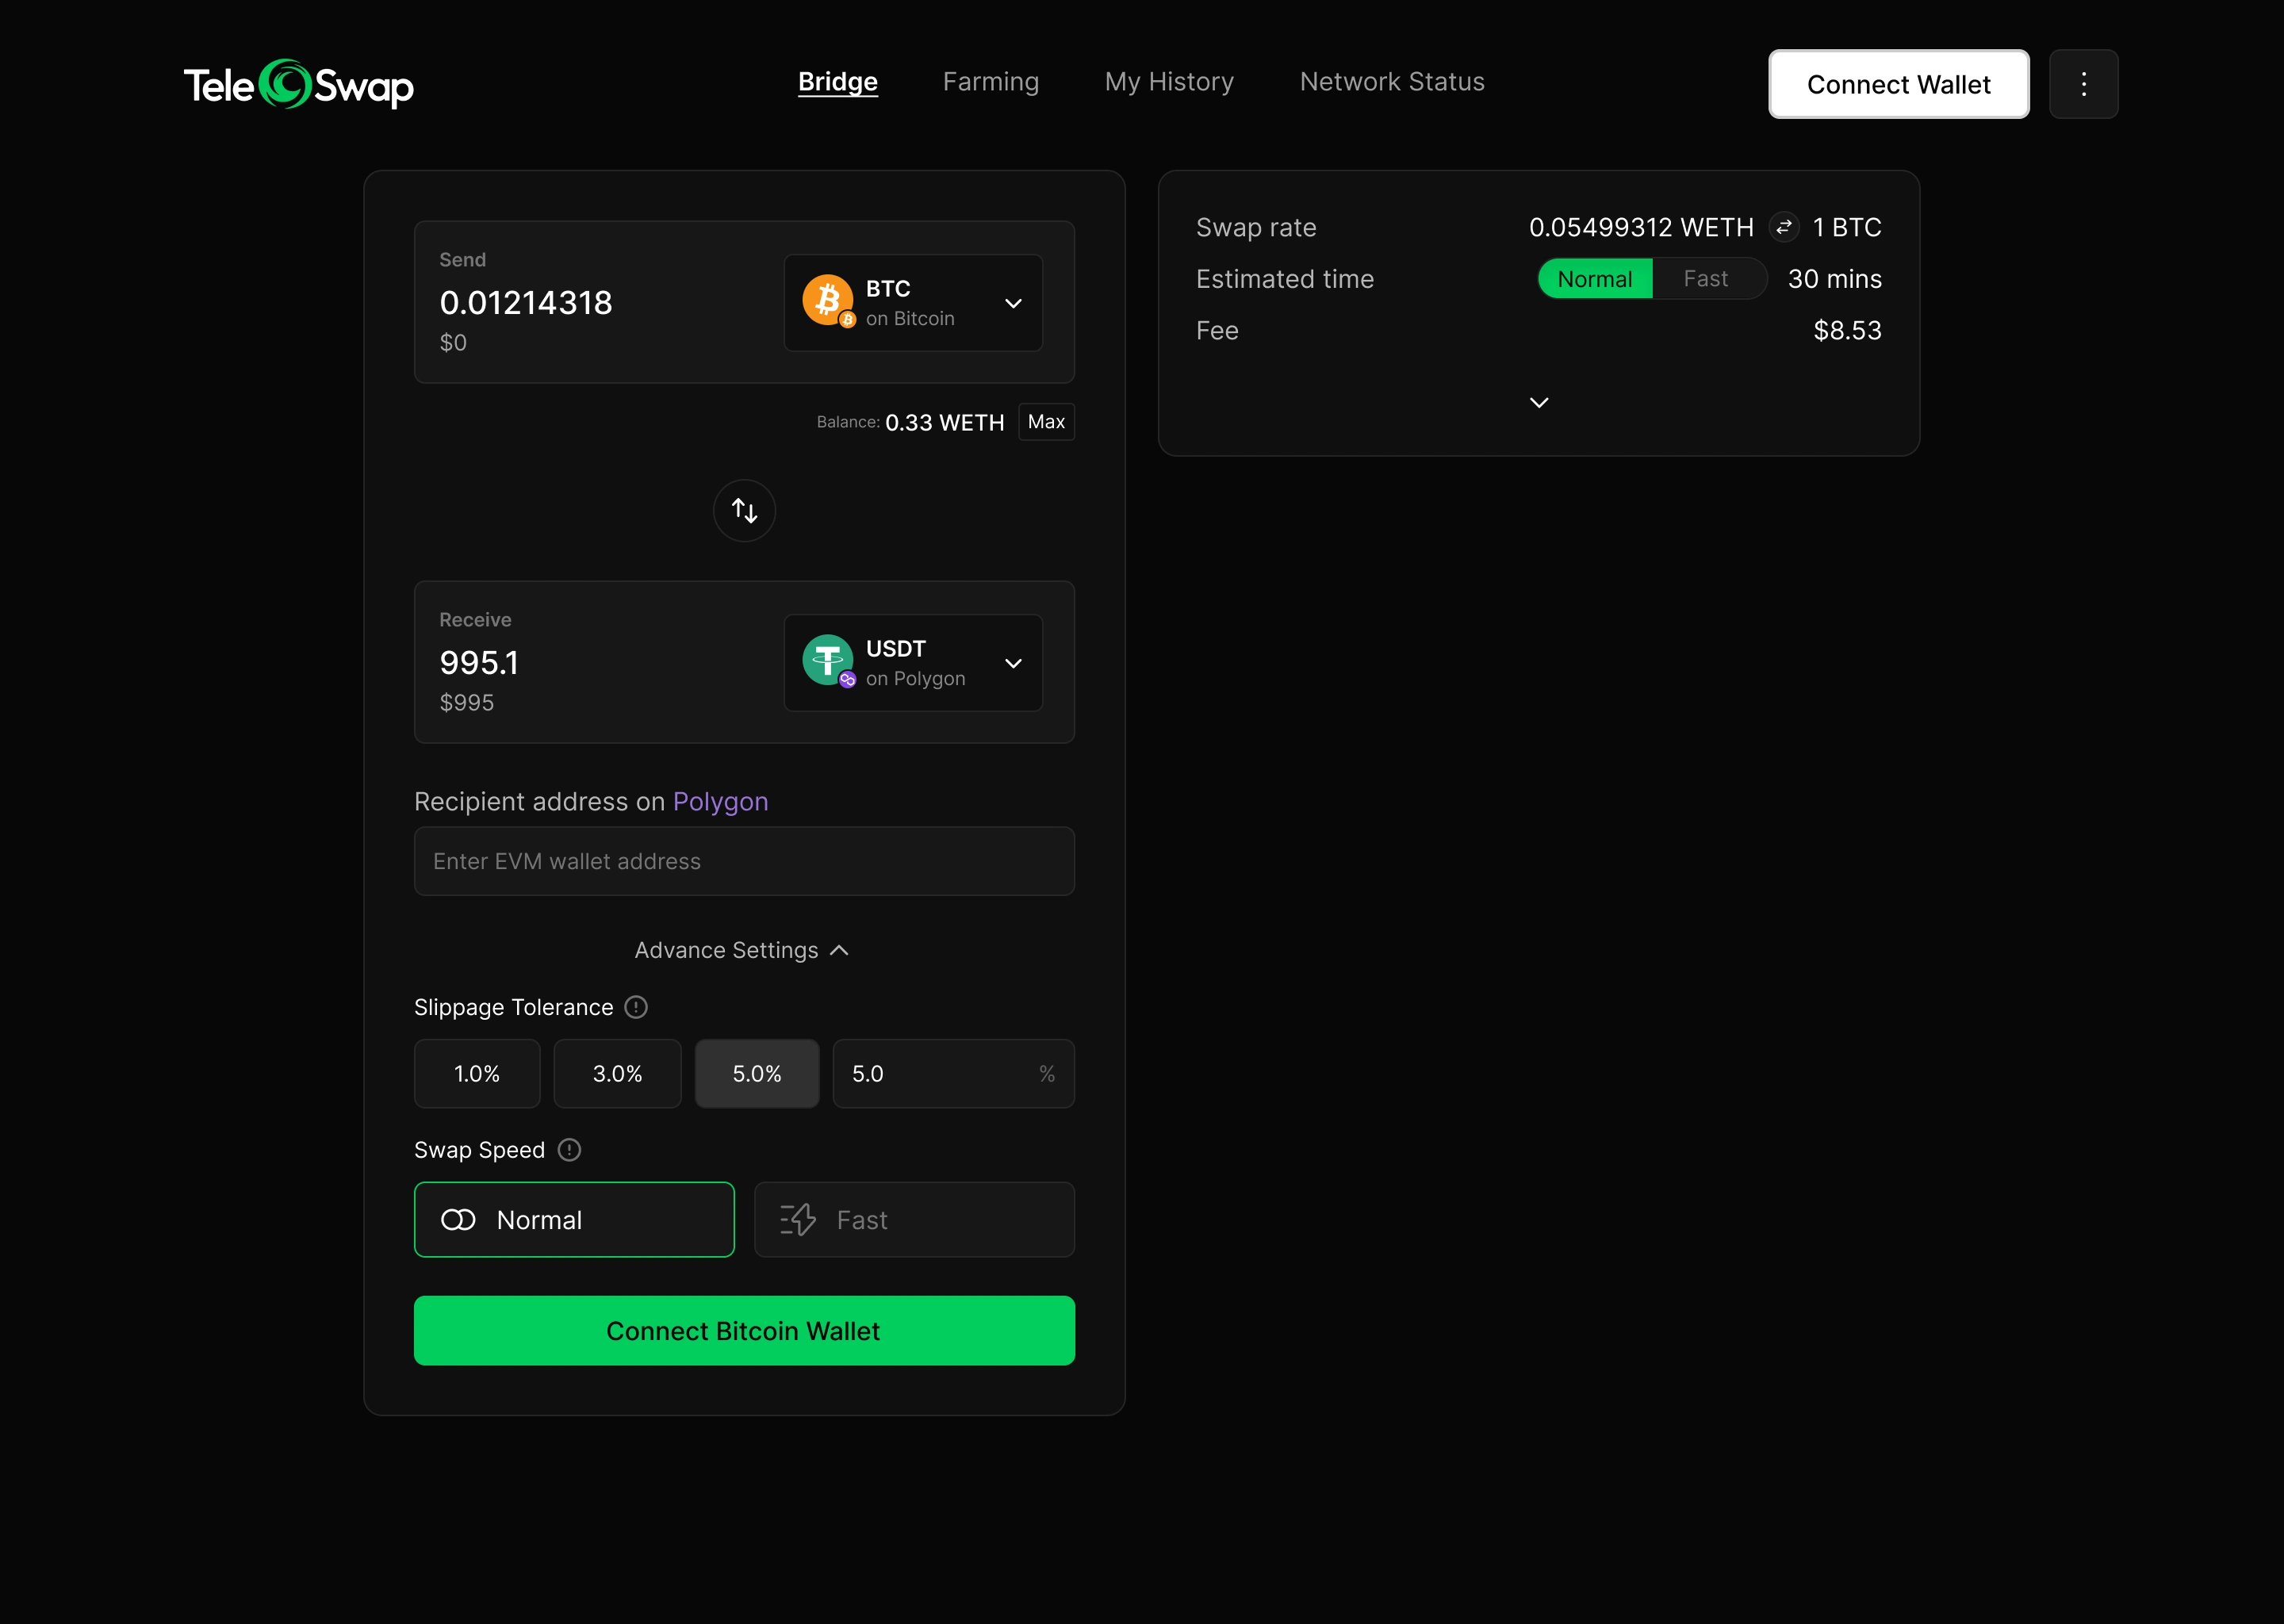Click the Bitcoin coin icon
The width and height of the screenshot is (2284, 1624).
pos(827,300)
